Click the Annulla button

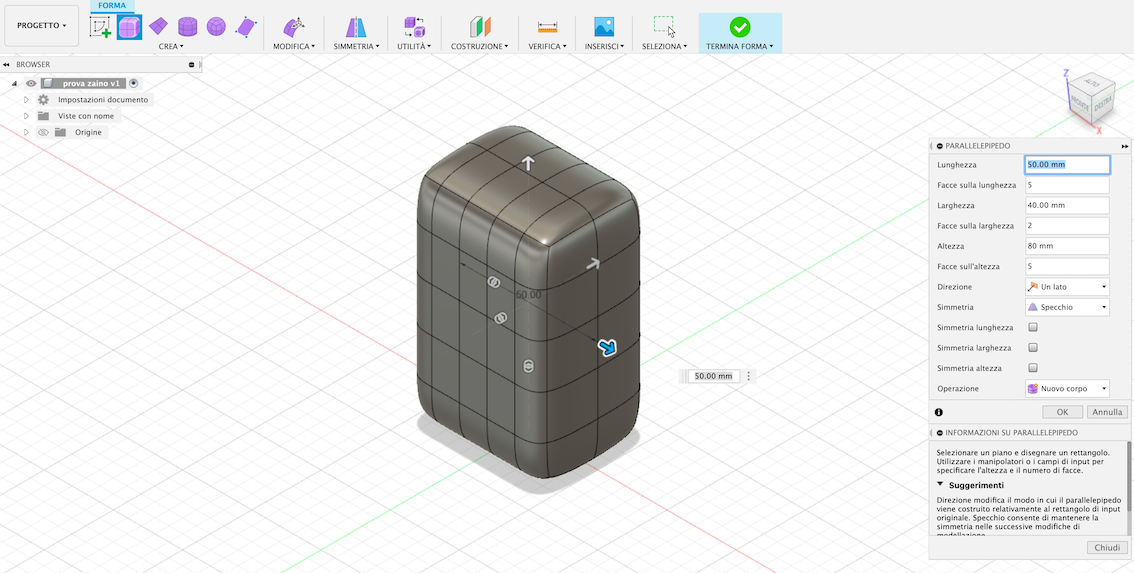(1107, 412)
